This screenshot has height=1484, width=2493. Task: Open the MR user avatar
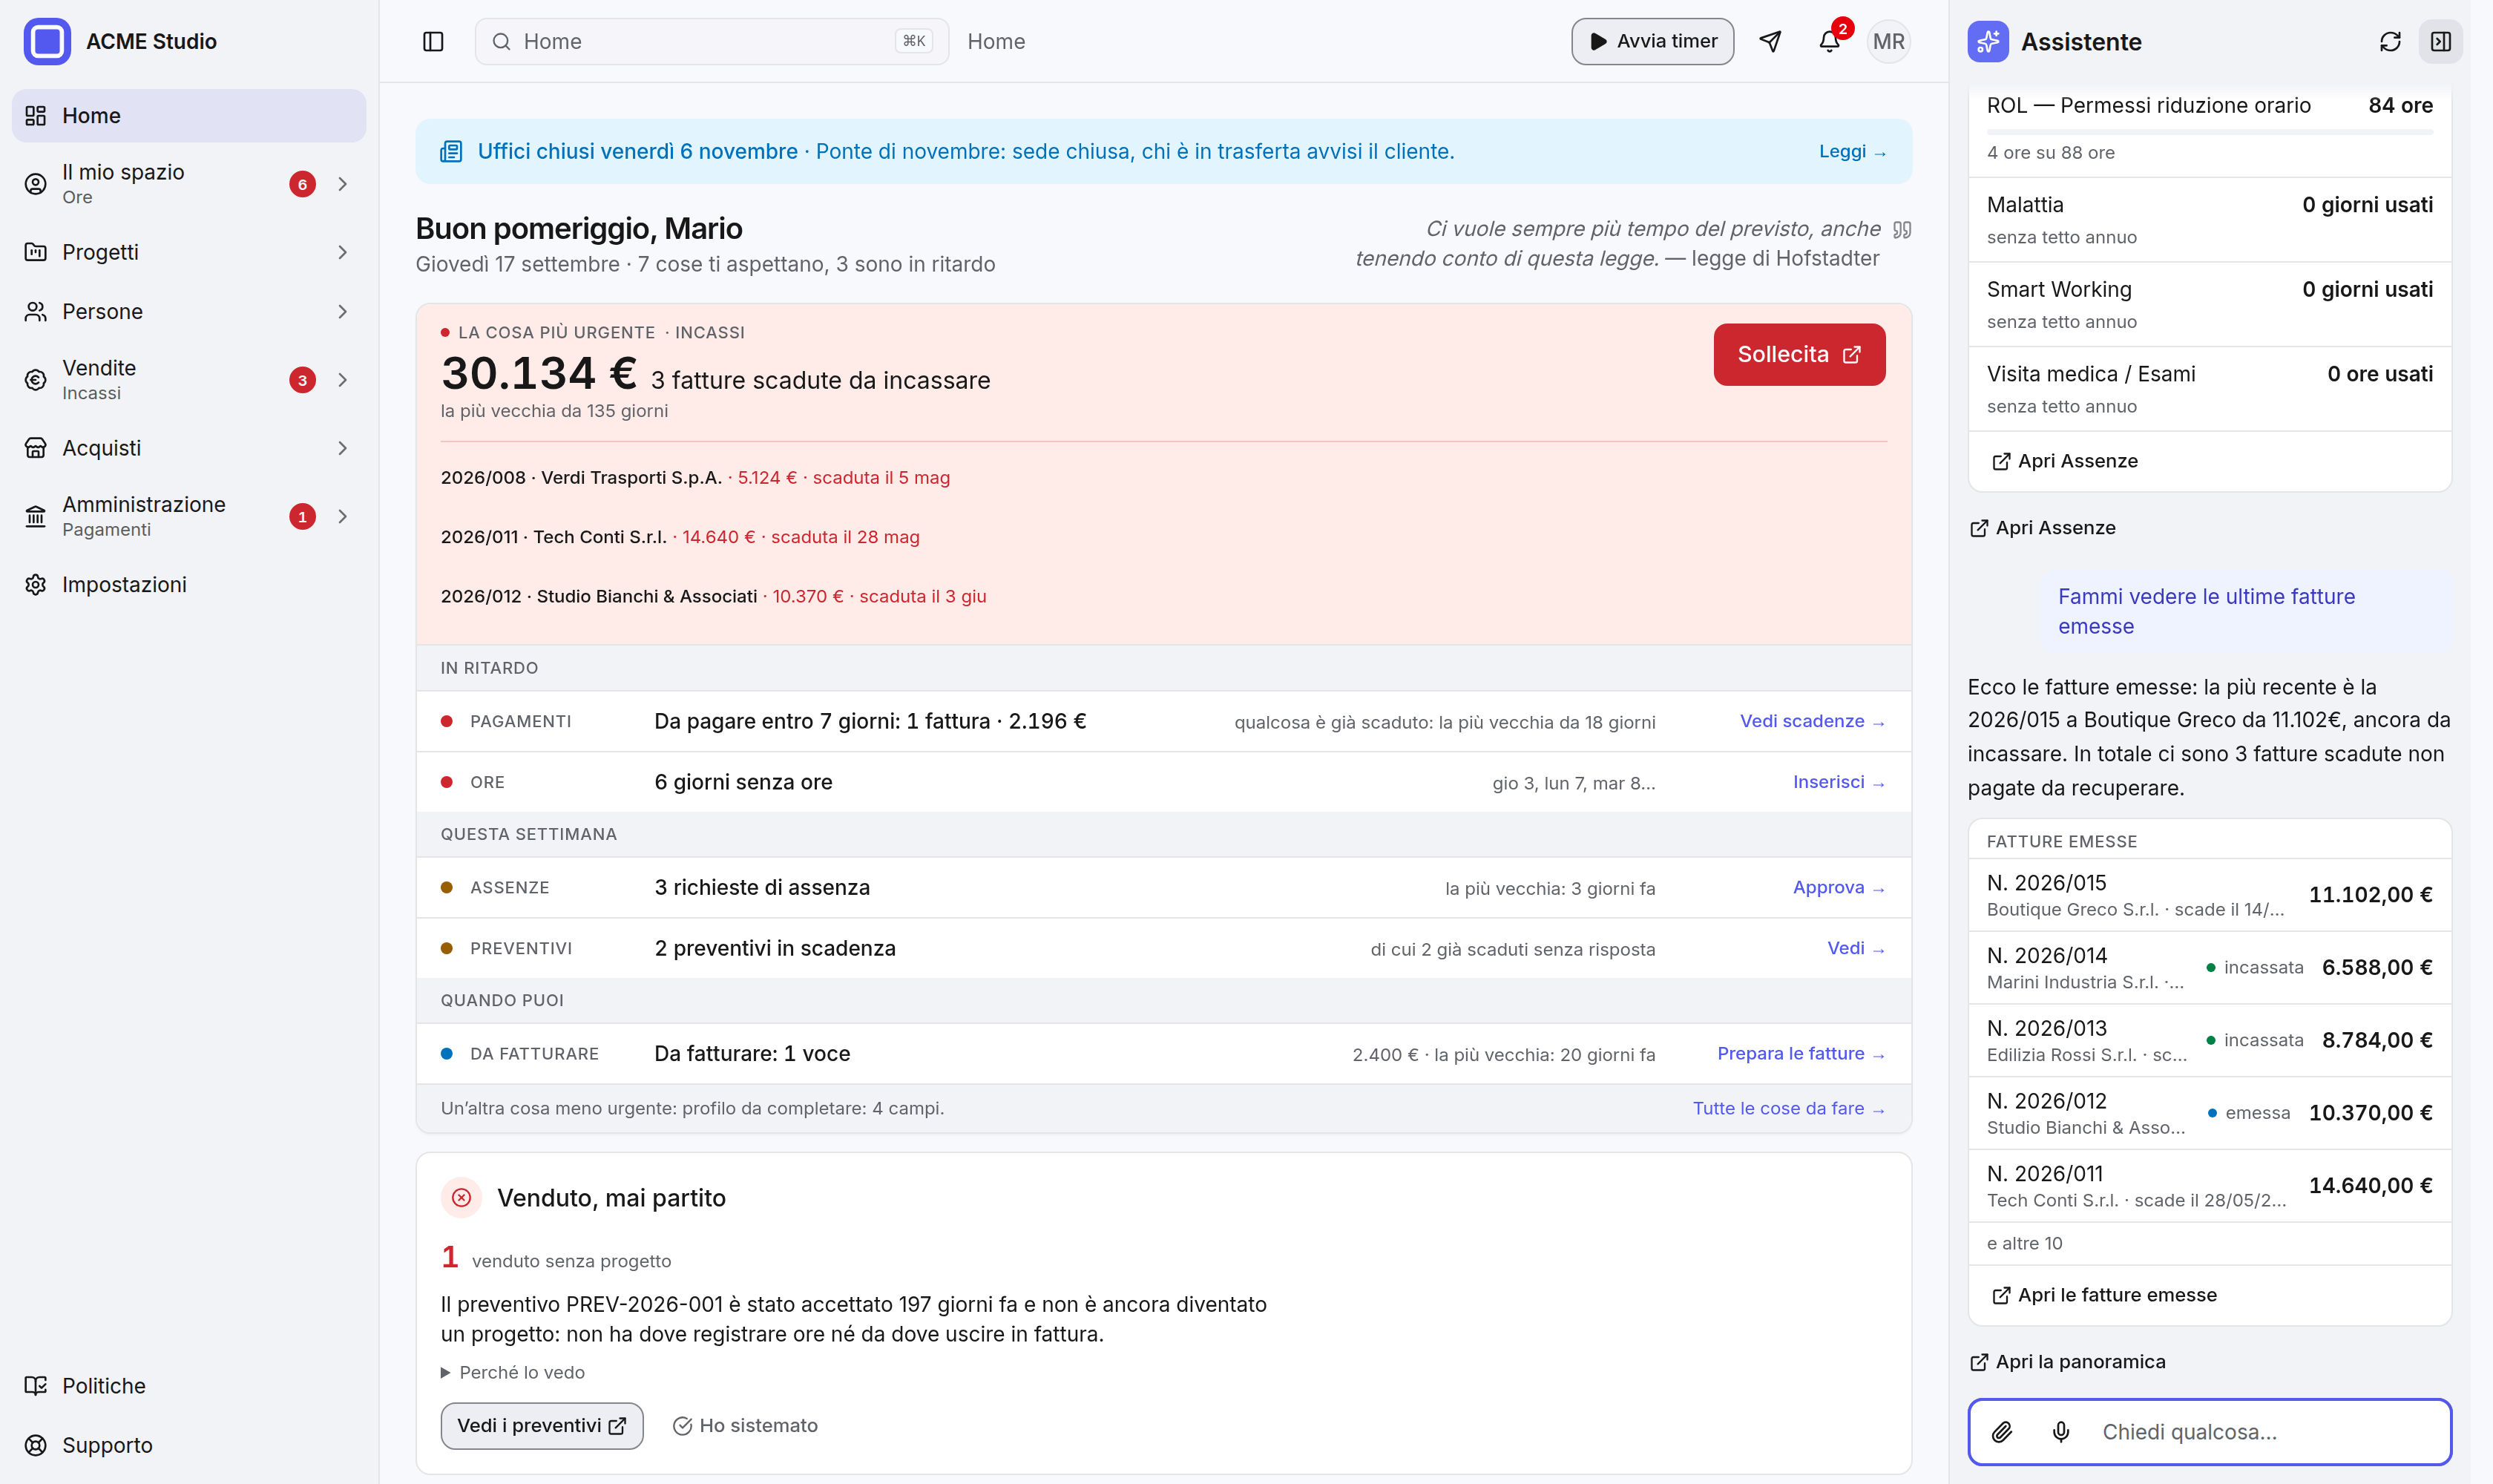pyautogui.click(x=1888, y=41)
